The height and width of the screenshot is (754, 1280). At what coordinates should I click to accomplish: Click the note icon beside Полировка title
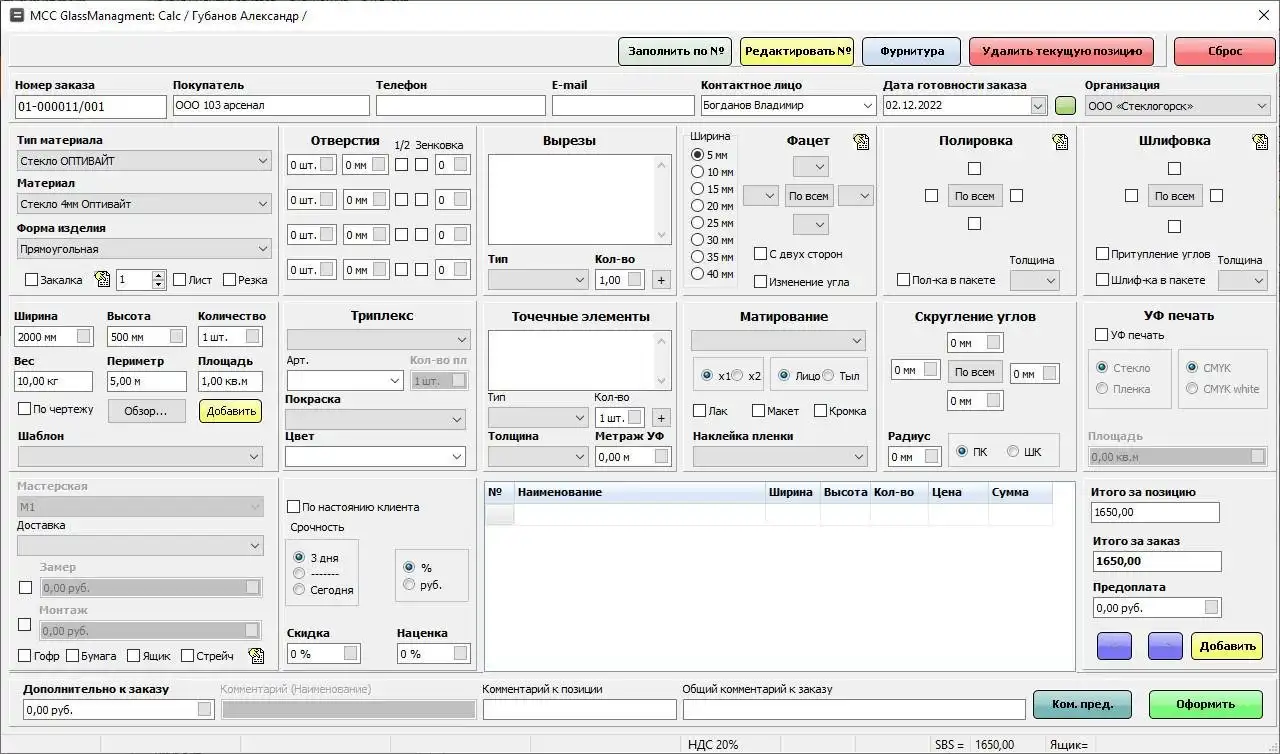point(1060,141)
